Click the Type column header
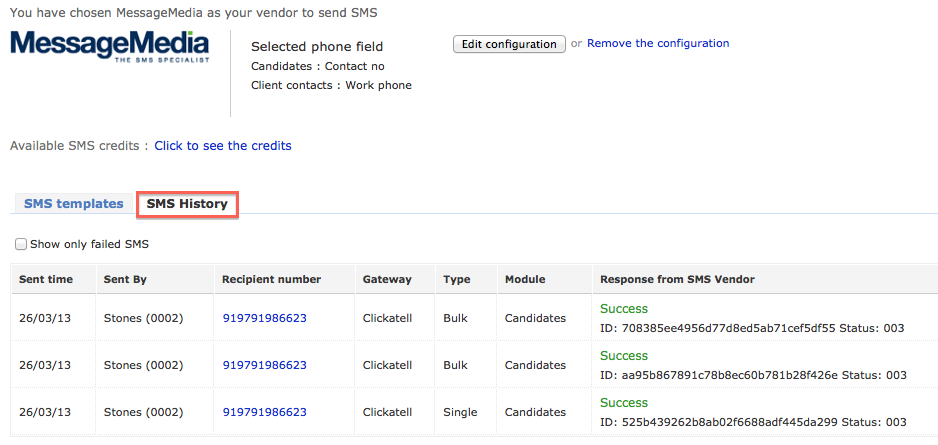The width and height of the screenshot is (938, 445). tap(456, 279)
